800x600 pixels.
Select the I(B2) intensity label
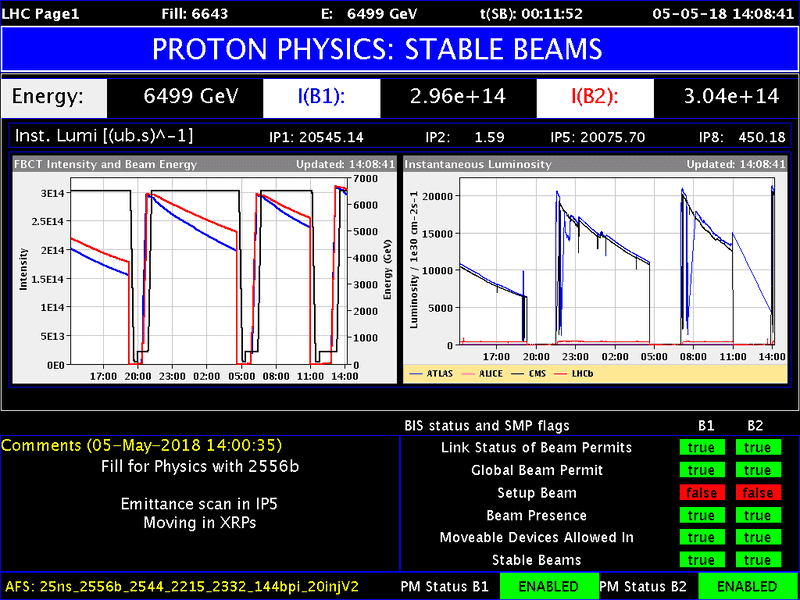[595, 96]
